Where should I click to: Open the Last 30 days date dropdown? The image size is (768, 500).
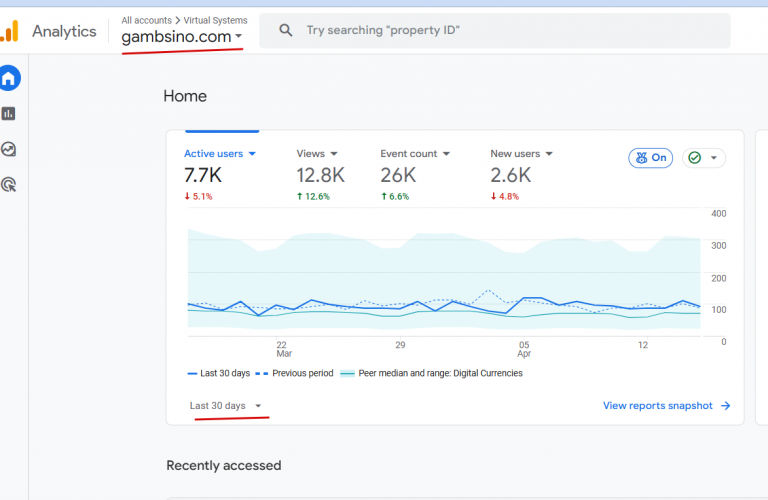(x=226, y=406)
